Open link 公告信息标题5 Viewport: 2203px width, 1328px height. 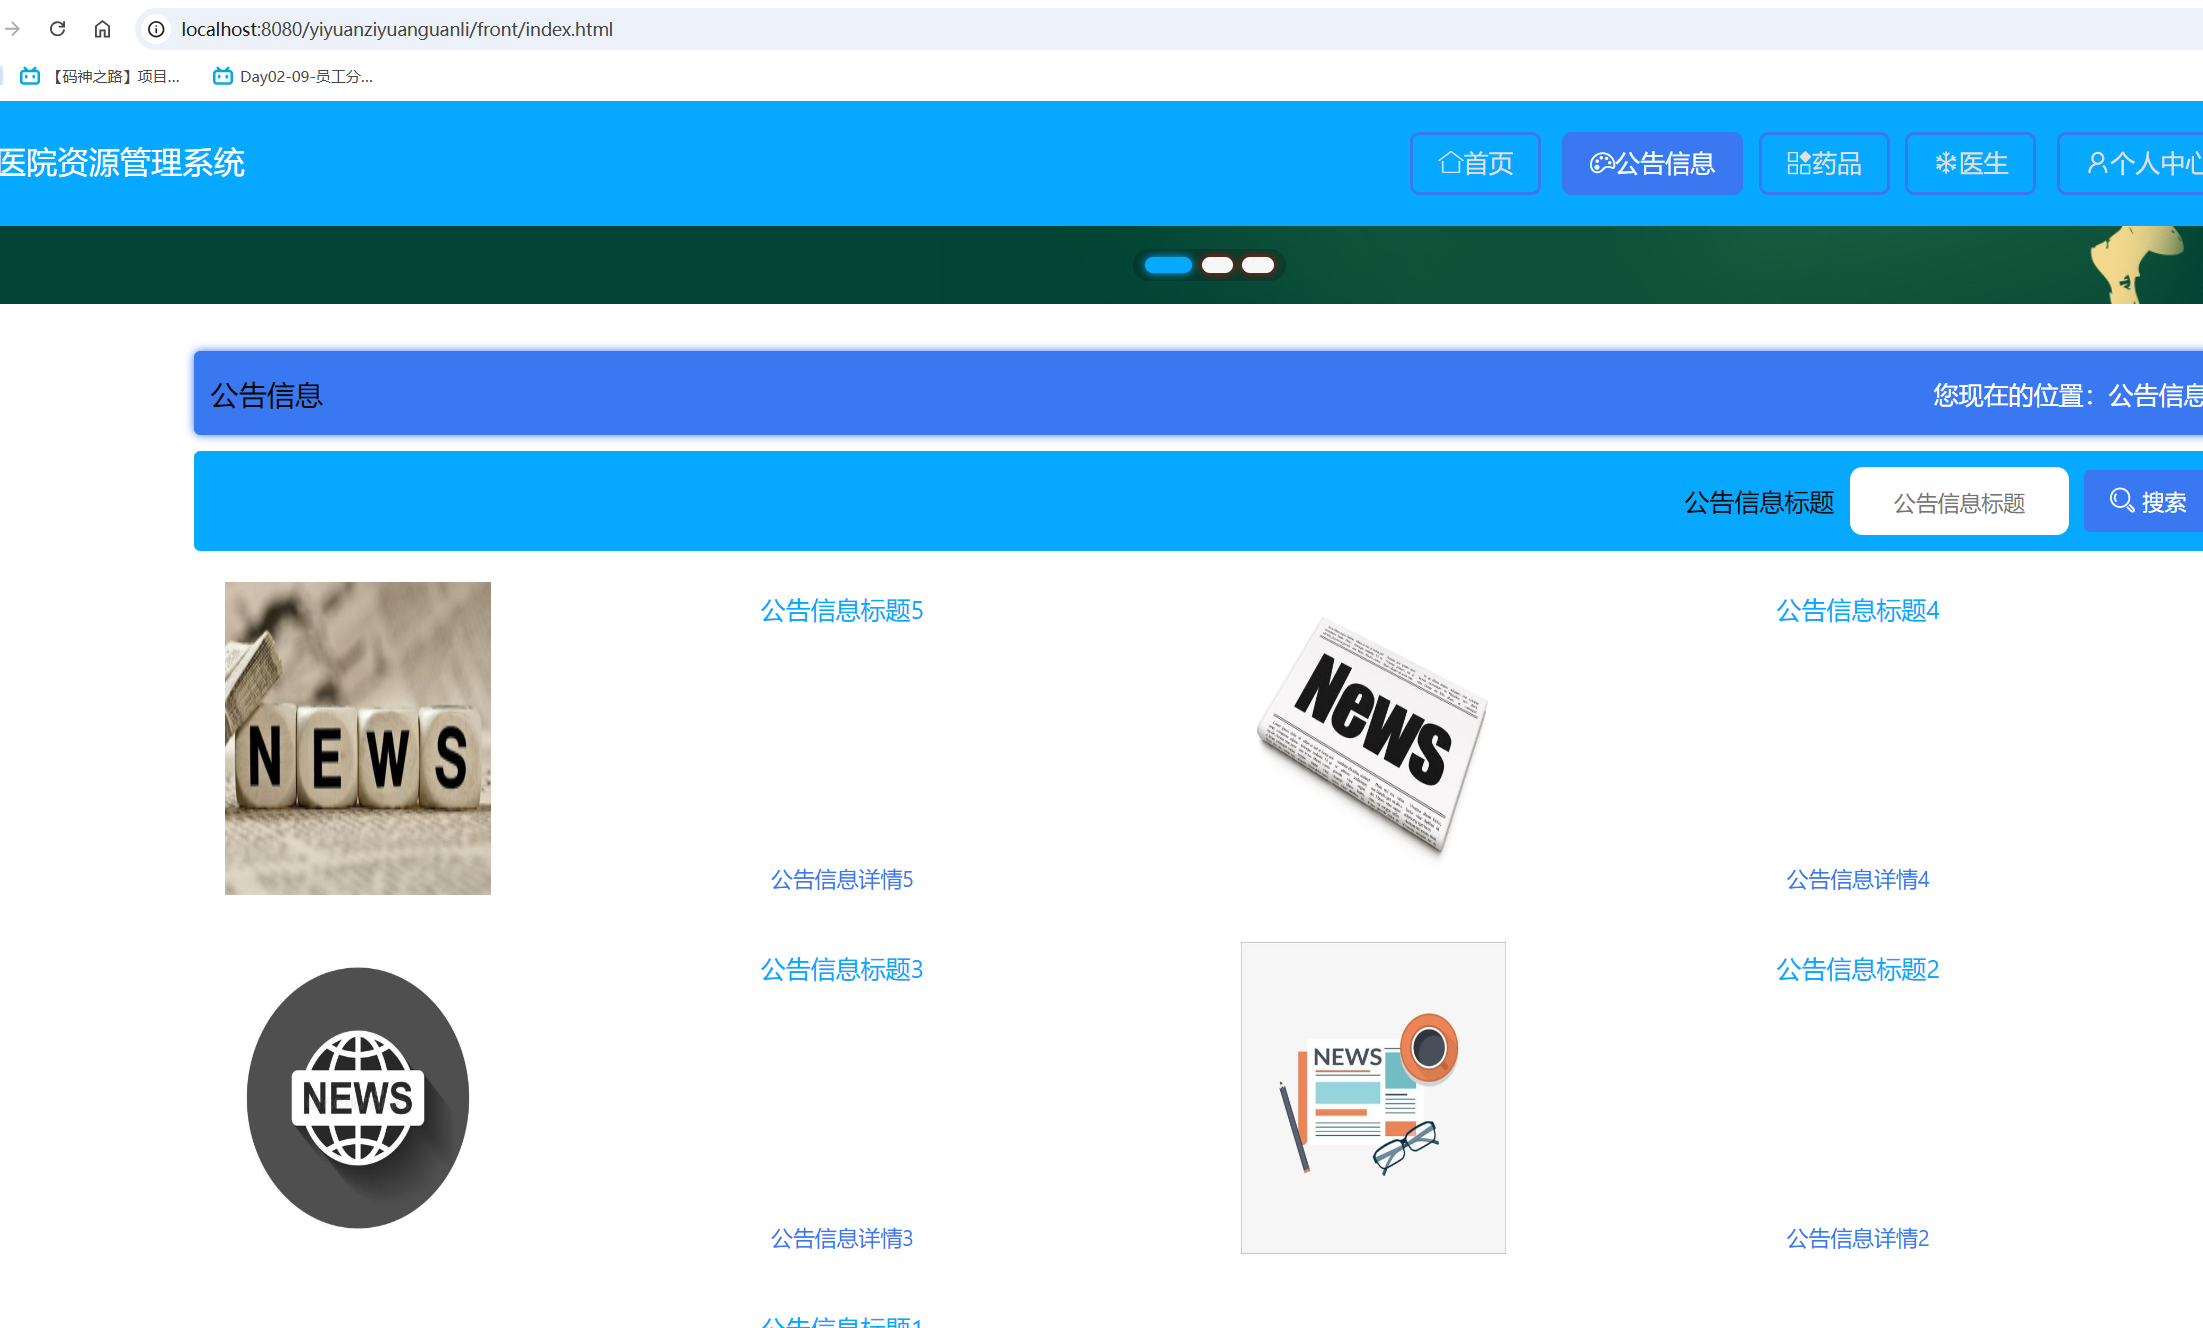841,610
